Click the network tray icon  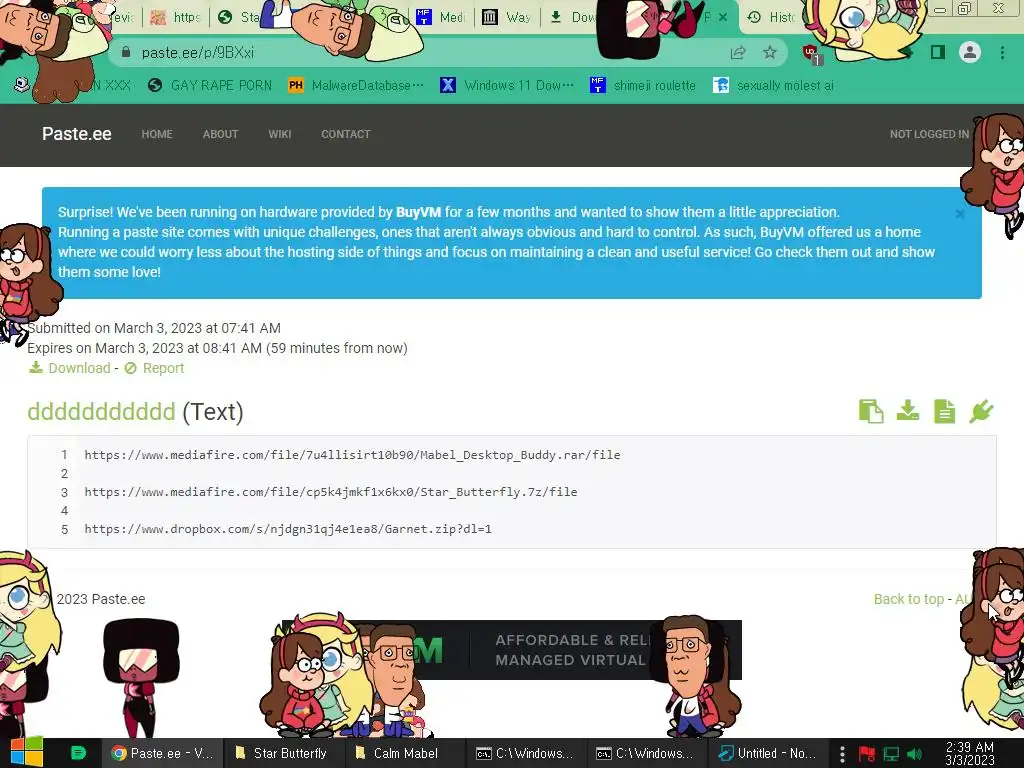tap(891, 754)
